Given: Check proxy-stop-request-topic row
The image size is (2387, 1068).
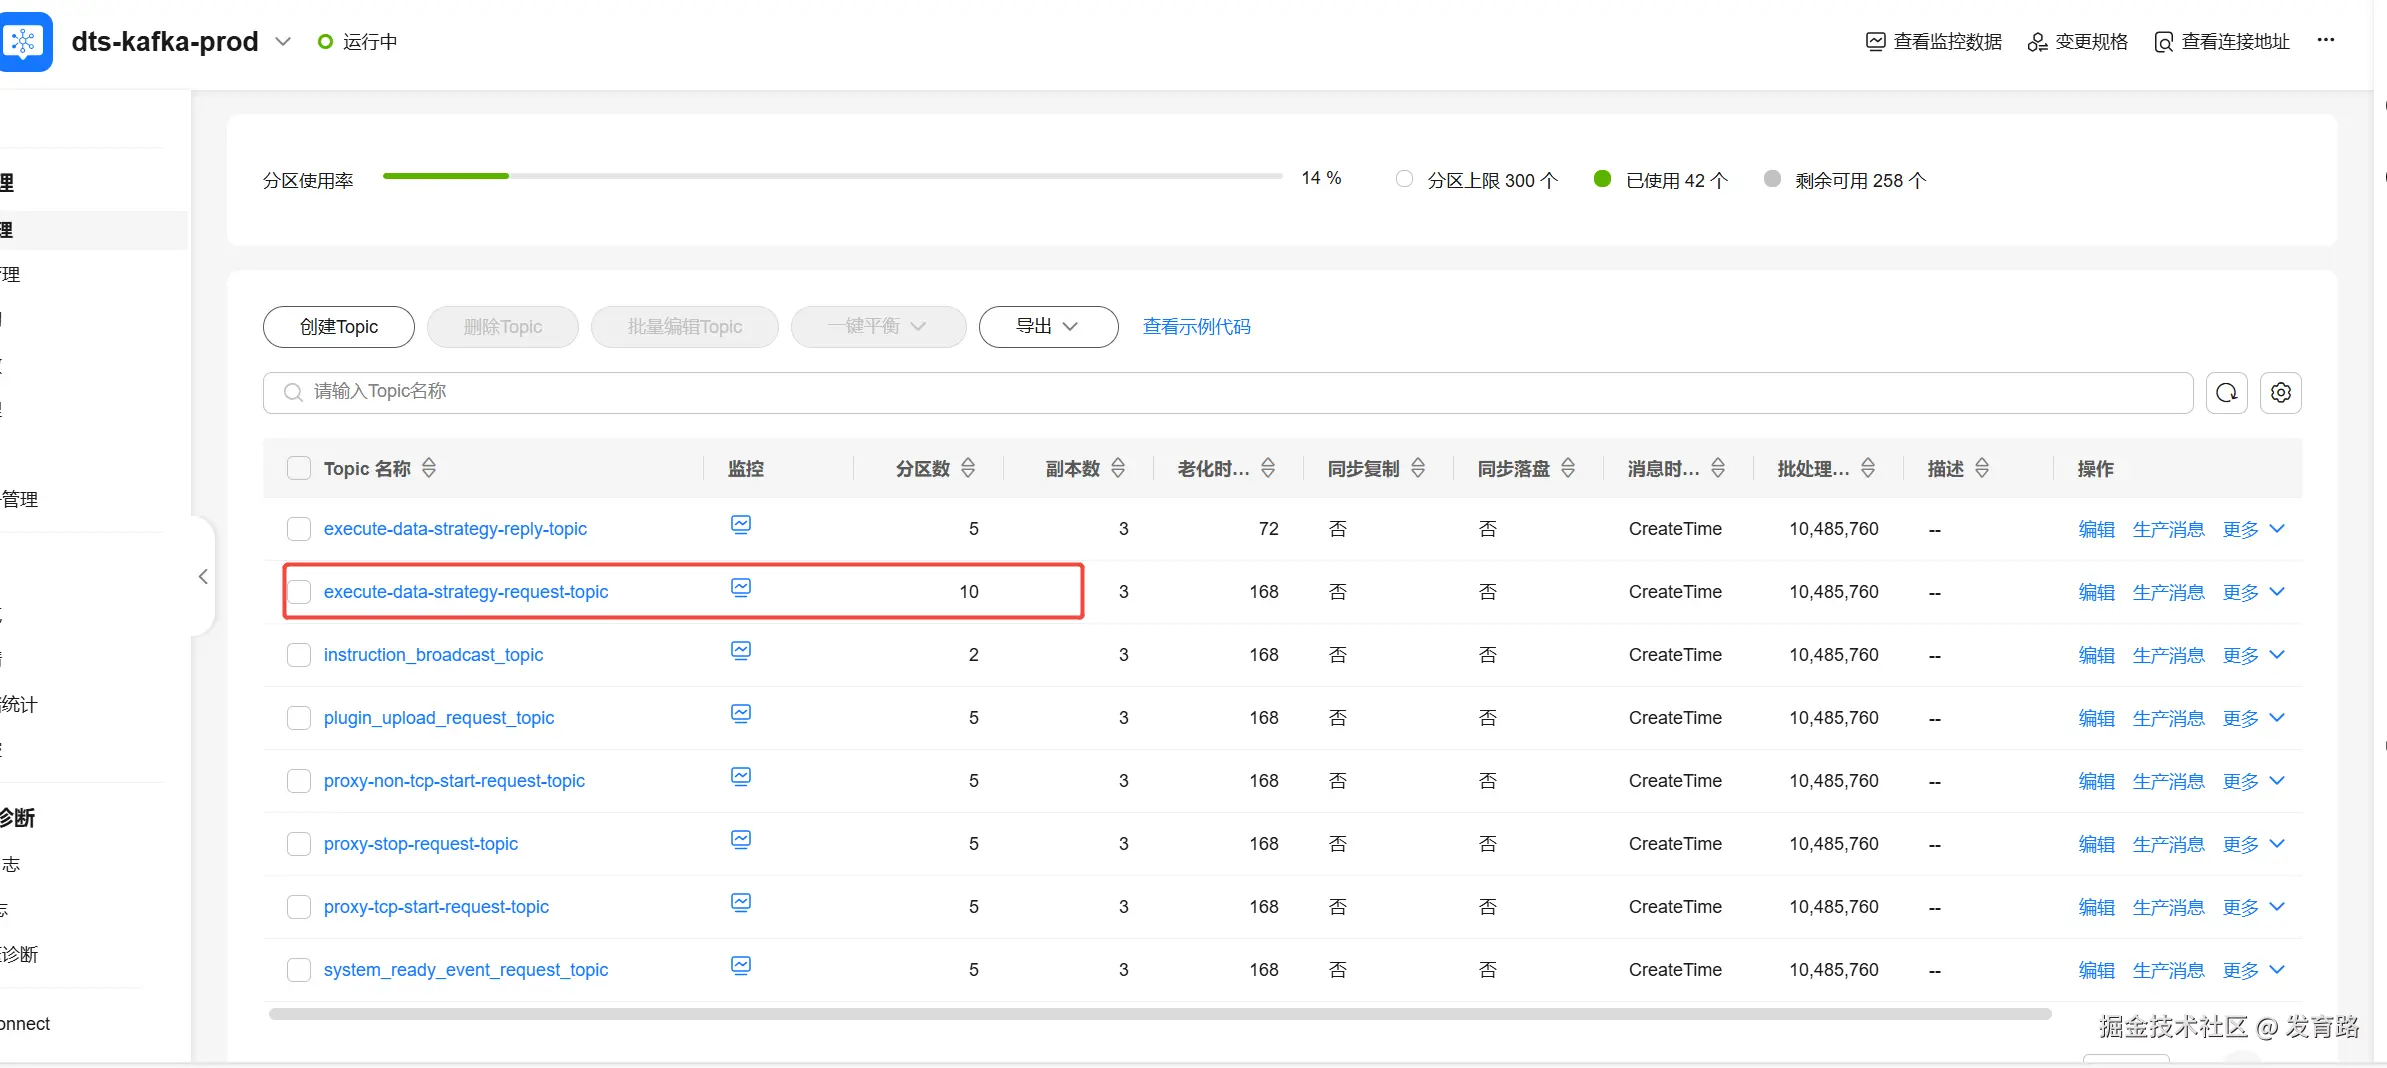Looking at the screenshot, I should coord(299,844).
